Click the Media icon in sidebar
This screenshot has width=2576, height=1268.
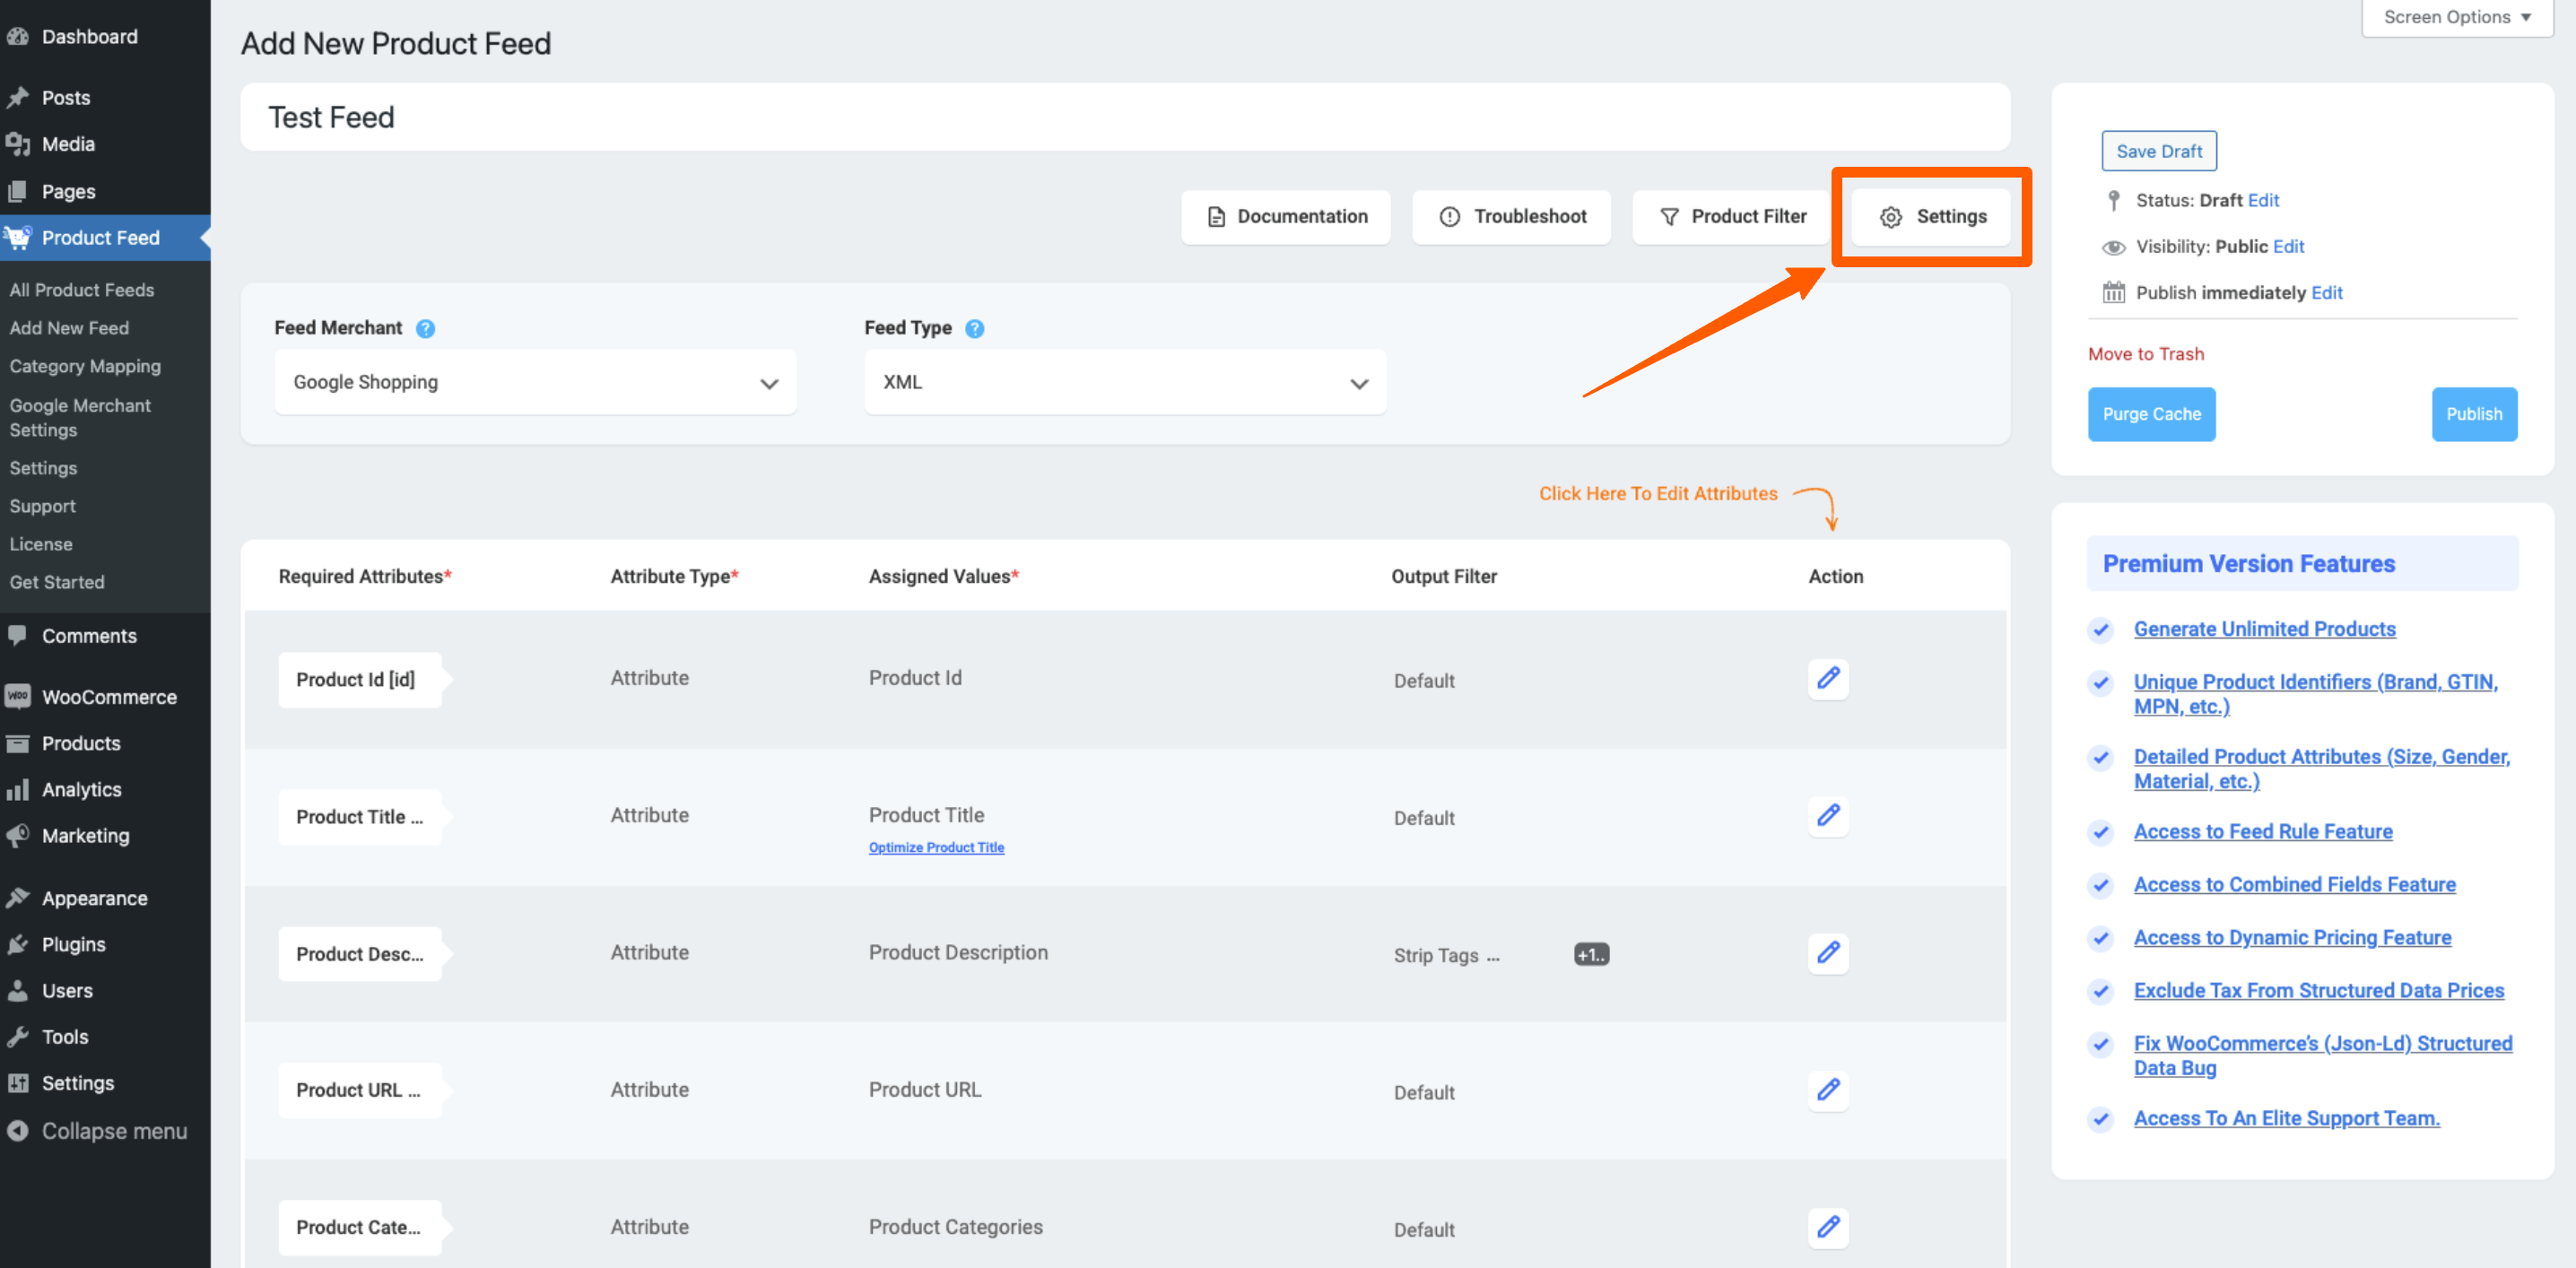[18, 144]
